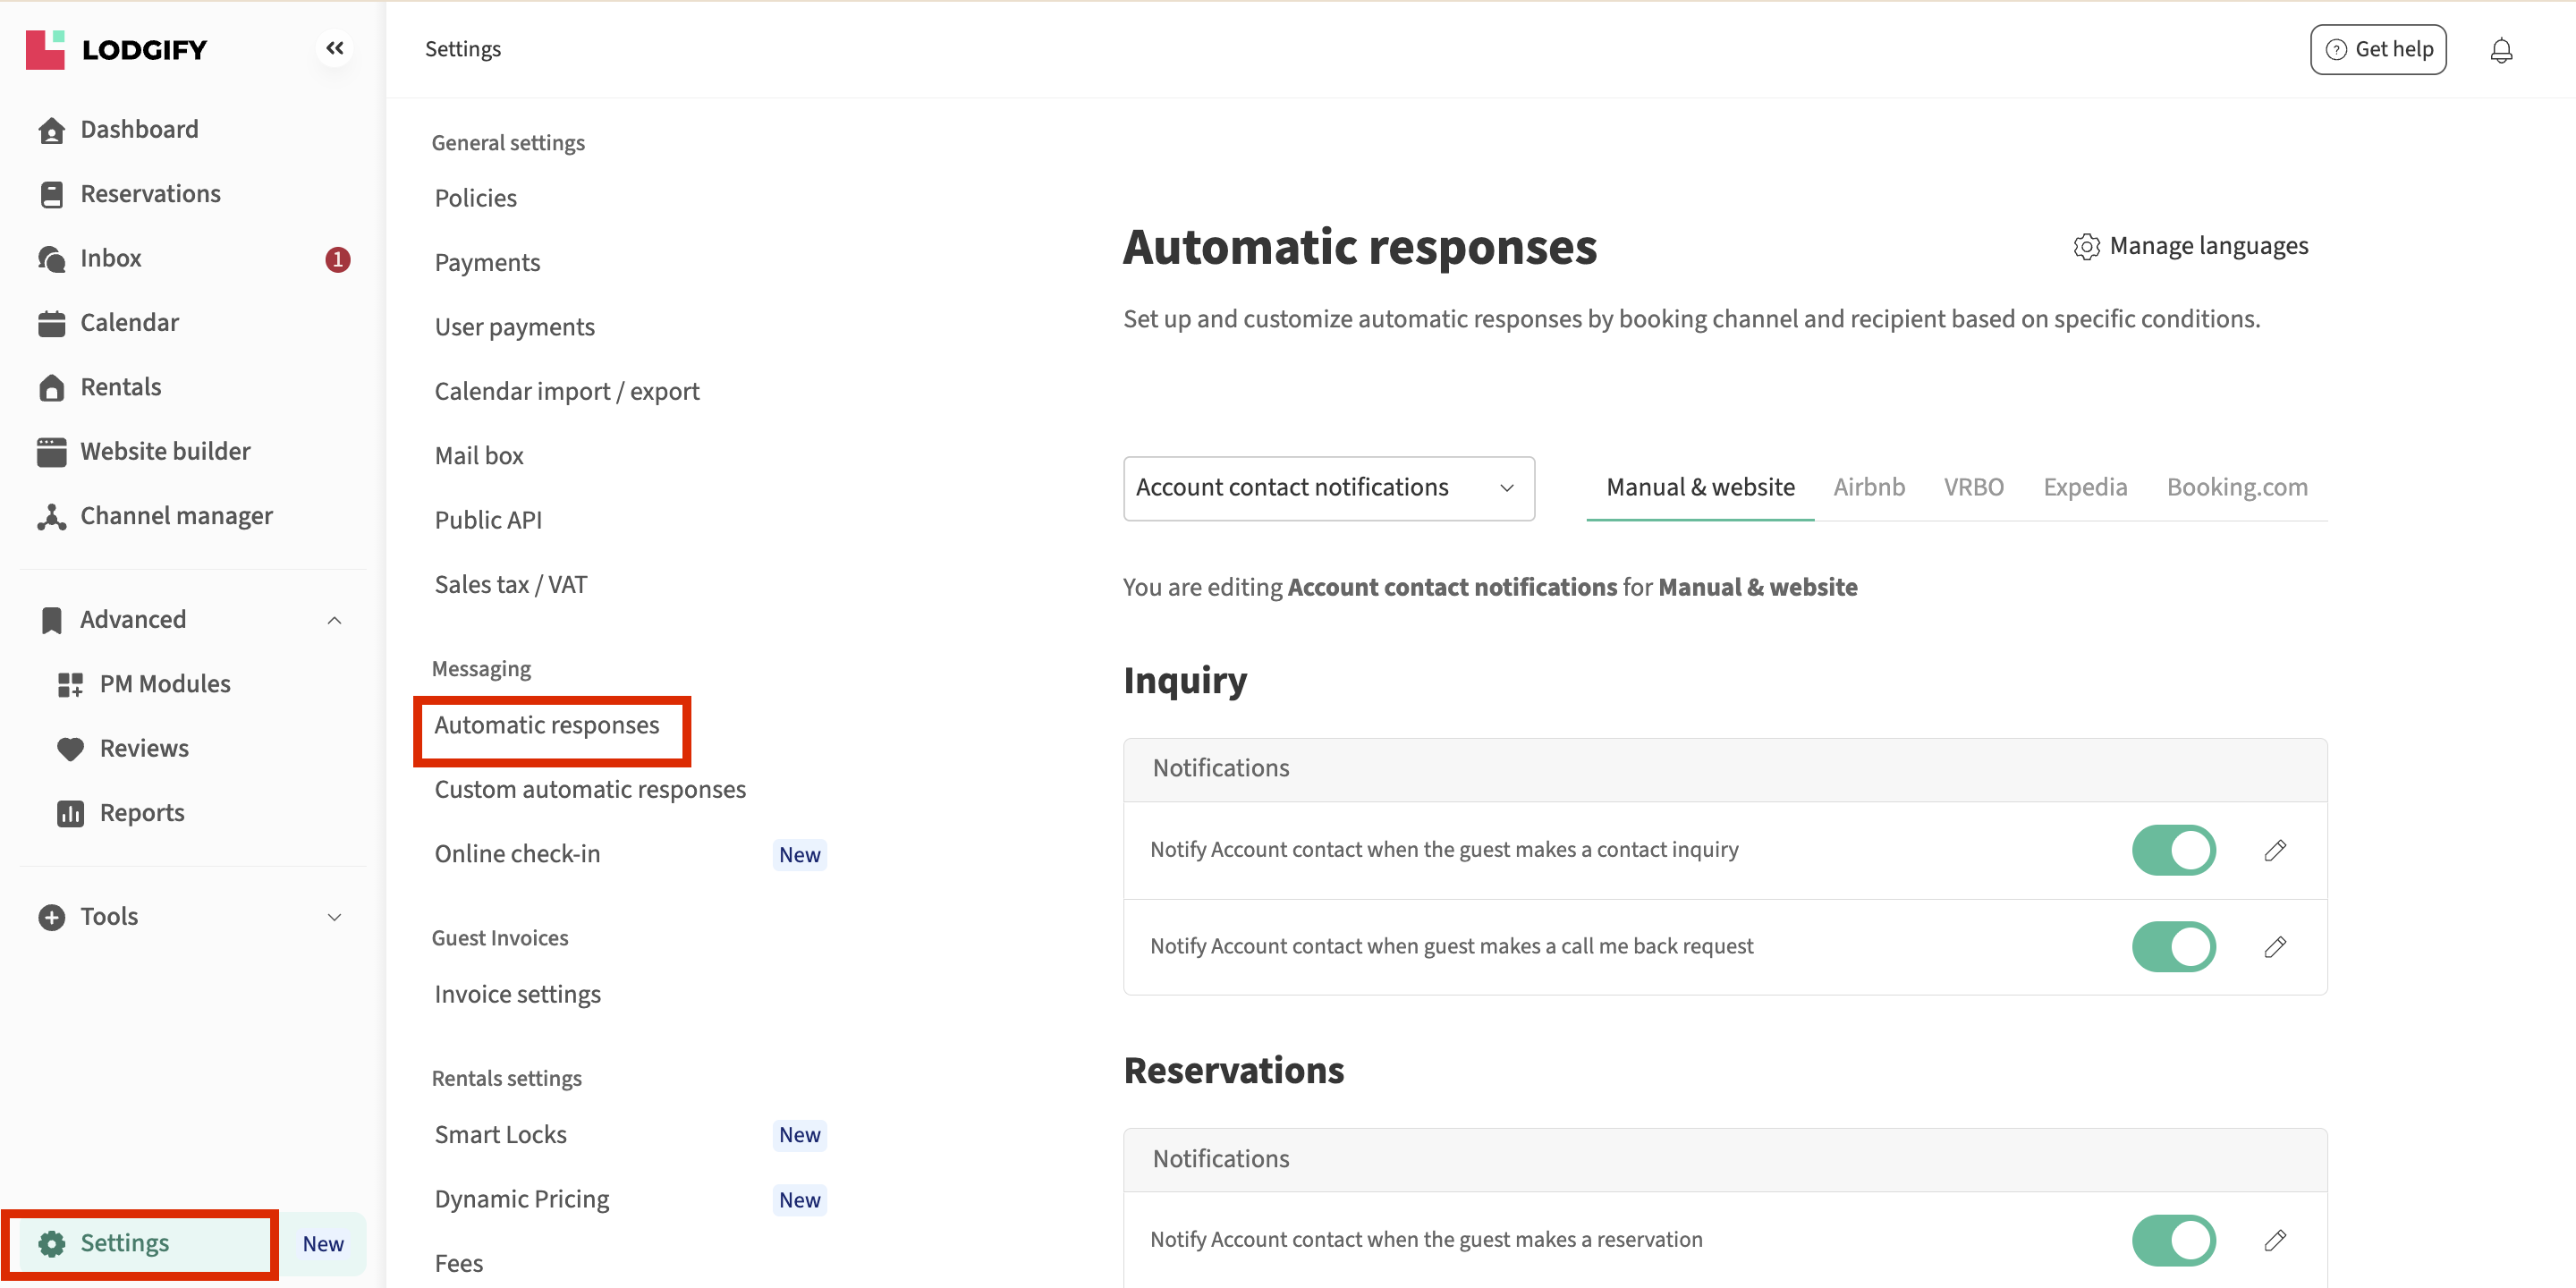Screen dimensions: 2576x1288
Task: Edit the call me back request pencil
Action: pos(2275,946)
